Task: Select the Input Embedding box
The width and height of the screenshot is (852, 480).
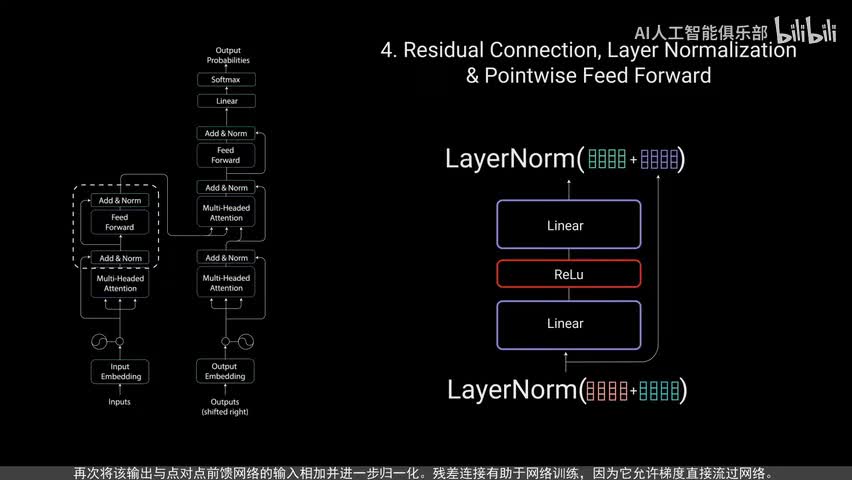Action: coord(119,371)
